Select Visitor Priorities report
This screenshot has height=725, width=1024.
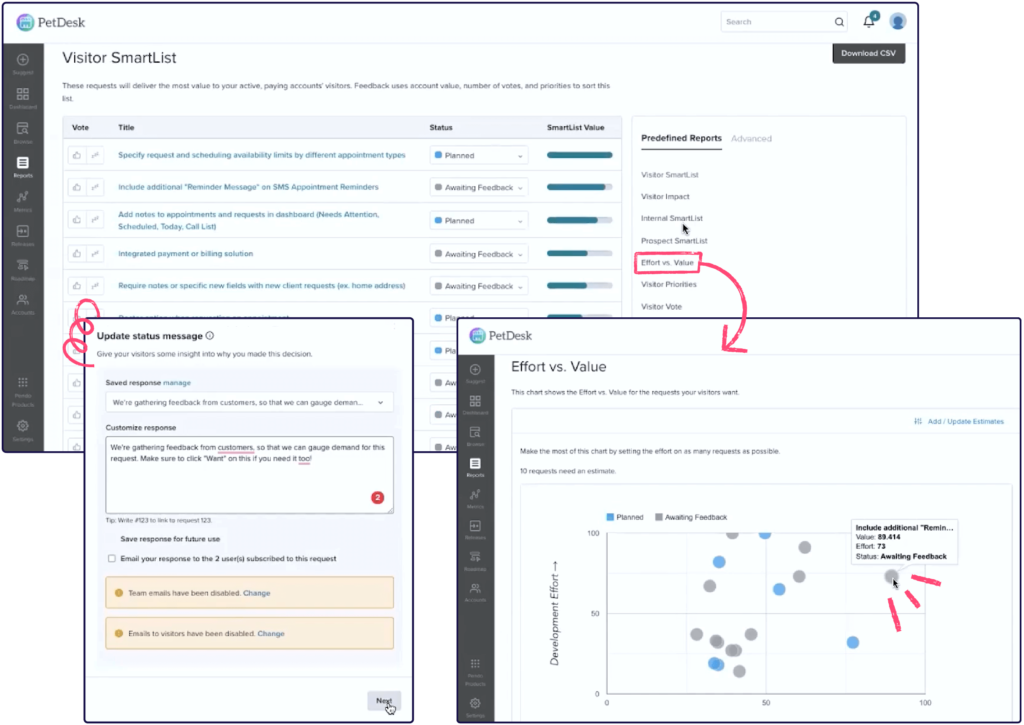click(669, 285)
